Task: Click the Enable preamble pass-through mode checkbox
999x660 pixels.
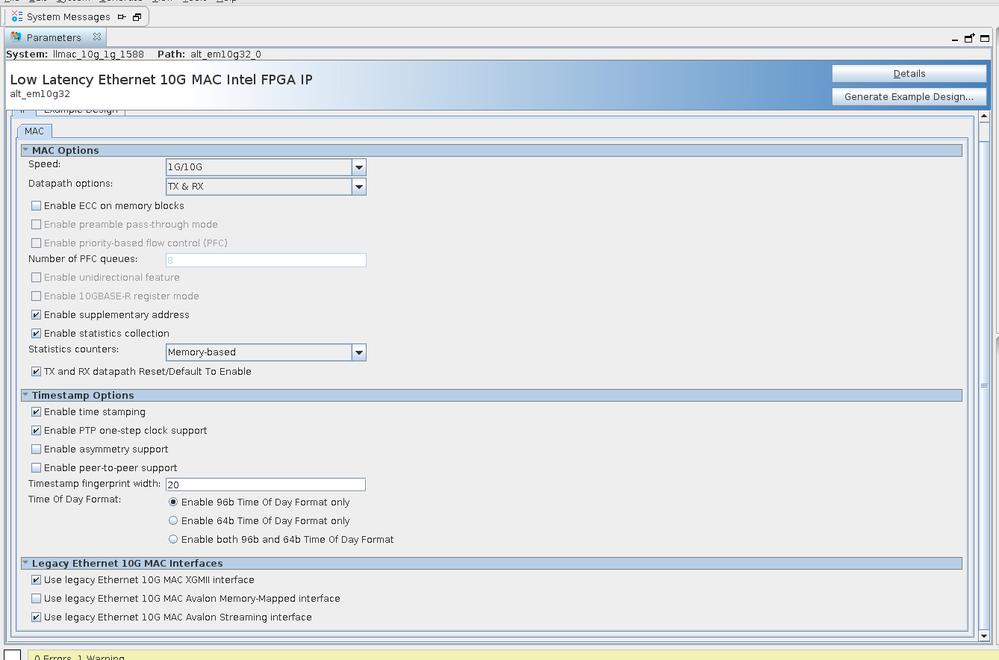Action: (36, 224)
